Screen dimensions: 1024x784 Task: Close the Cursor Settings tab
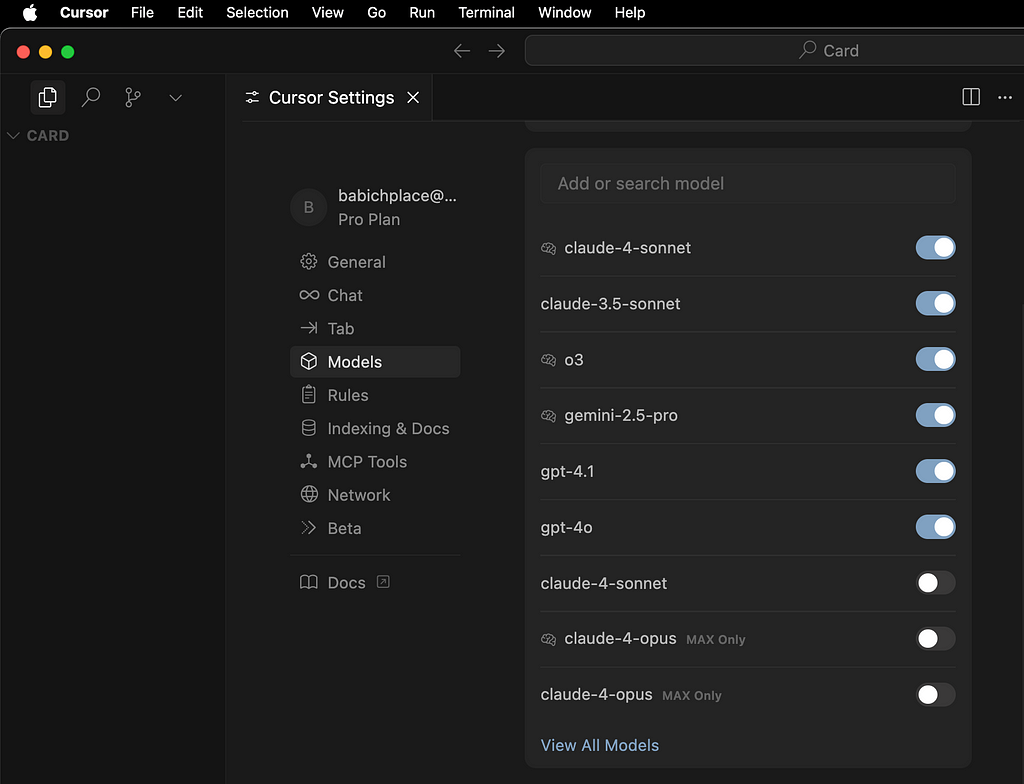pyautogui.click(x=413, y=97)
